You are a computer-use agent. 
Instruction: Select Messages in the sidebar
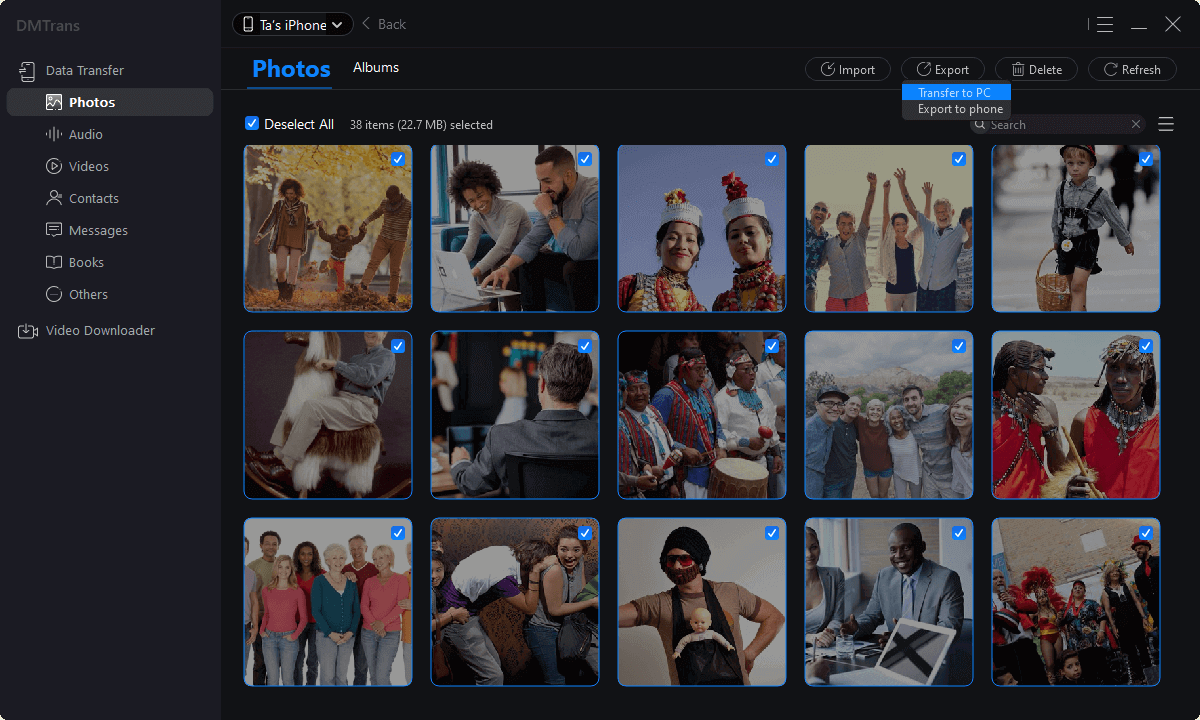tap(98, 230)
